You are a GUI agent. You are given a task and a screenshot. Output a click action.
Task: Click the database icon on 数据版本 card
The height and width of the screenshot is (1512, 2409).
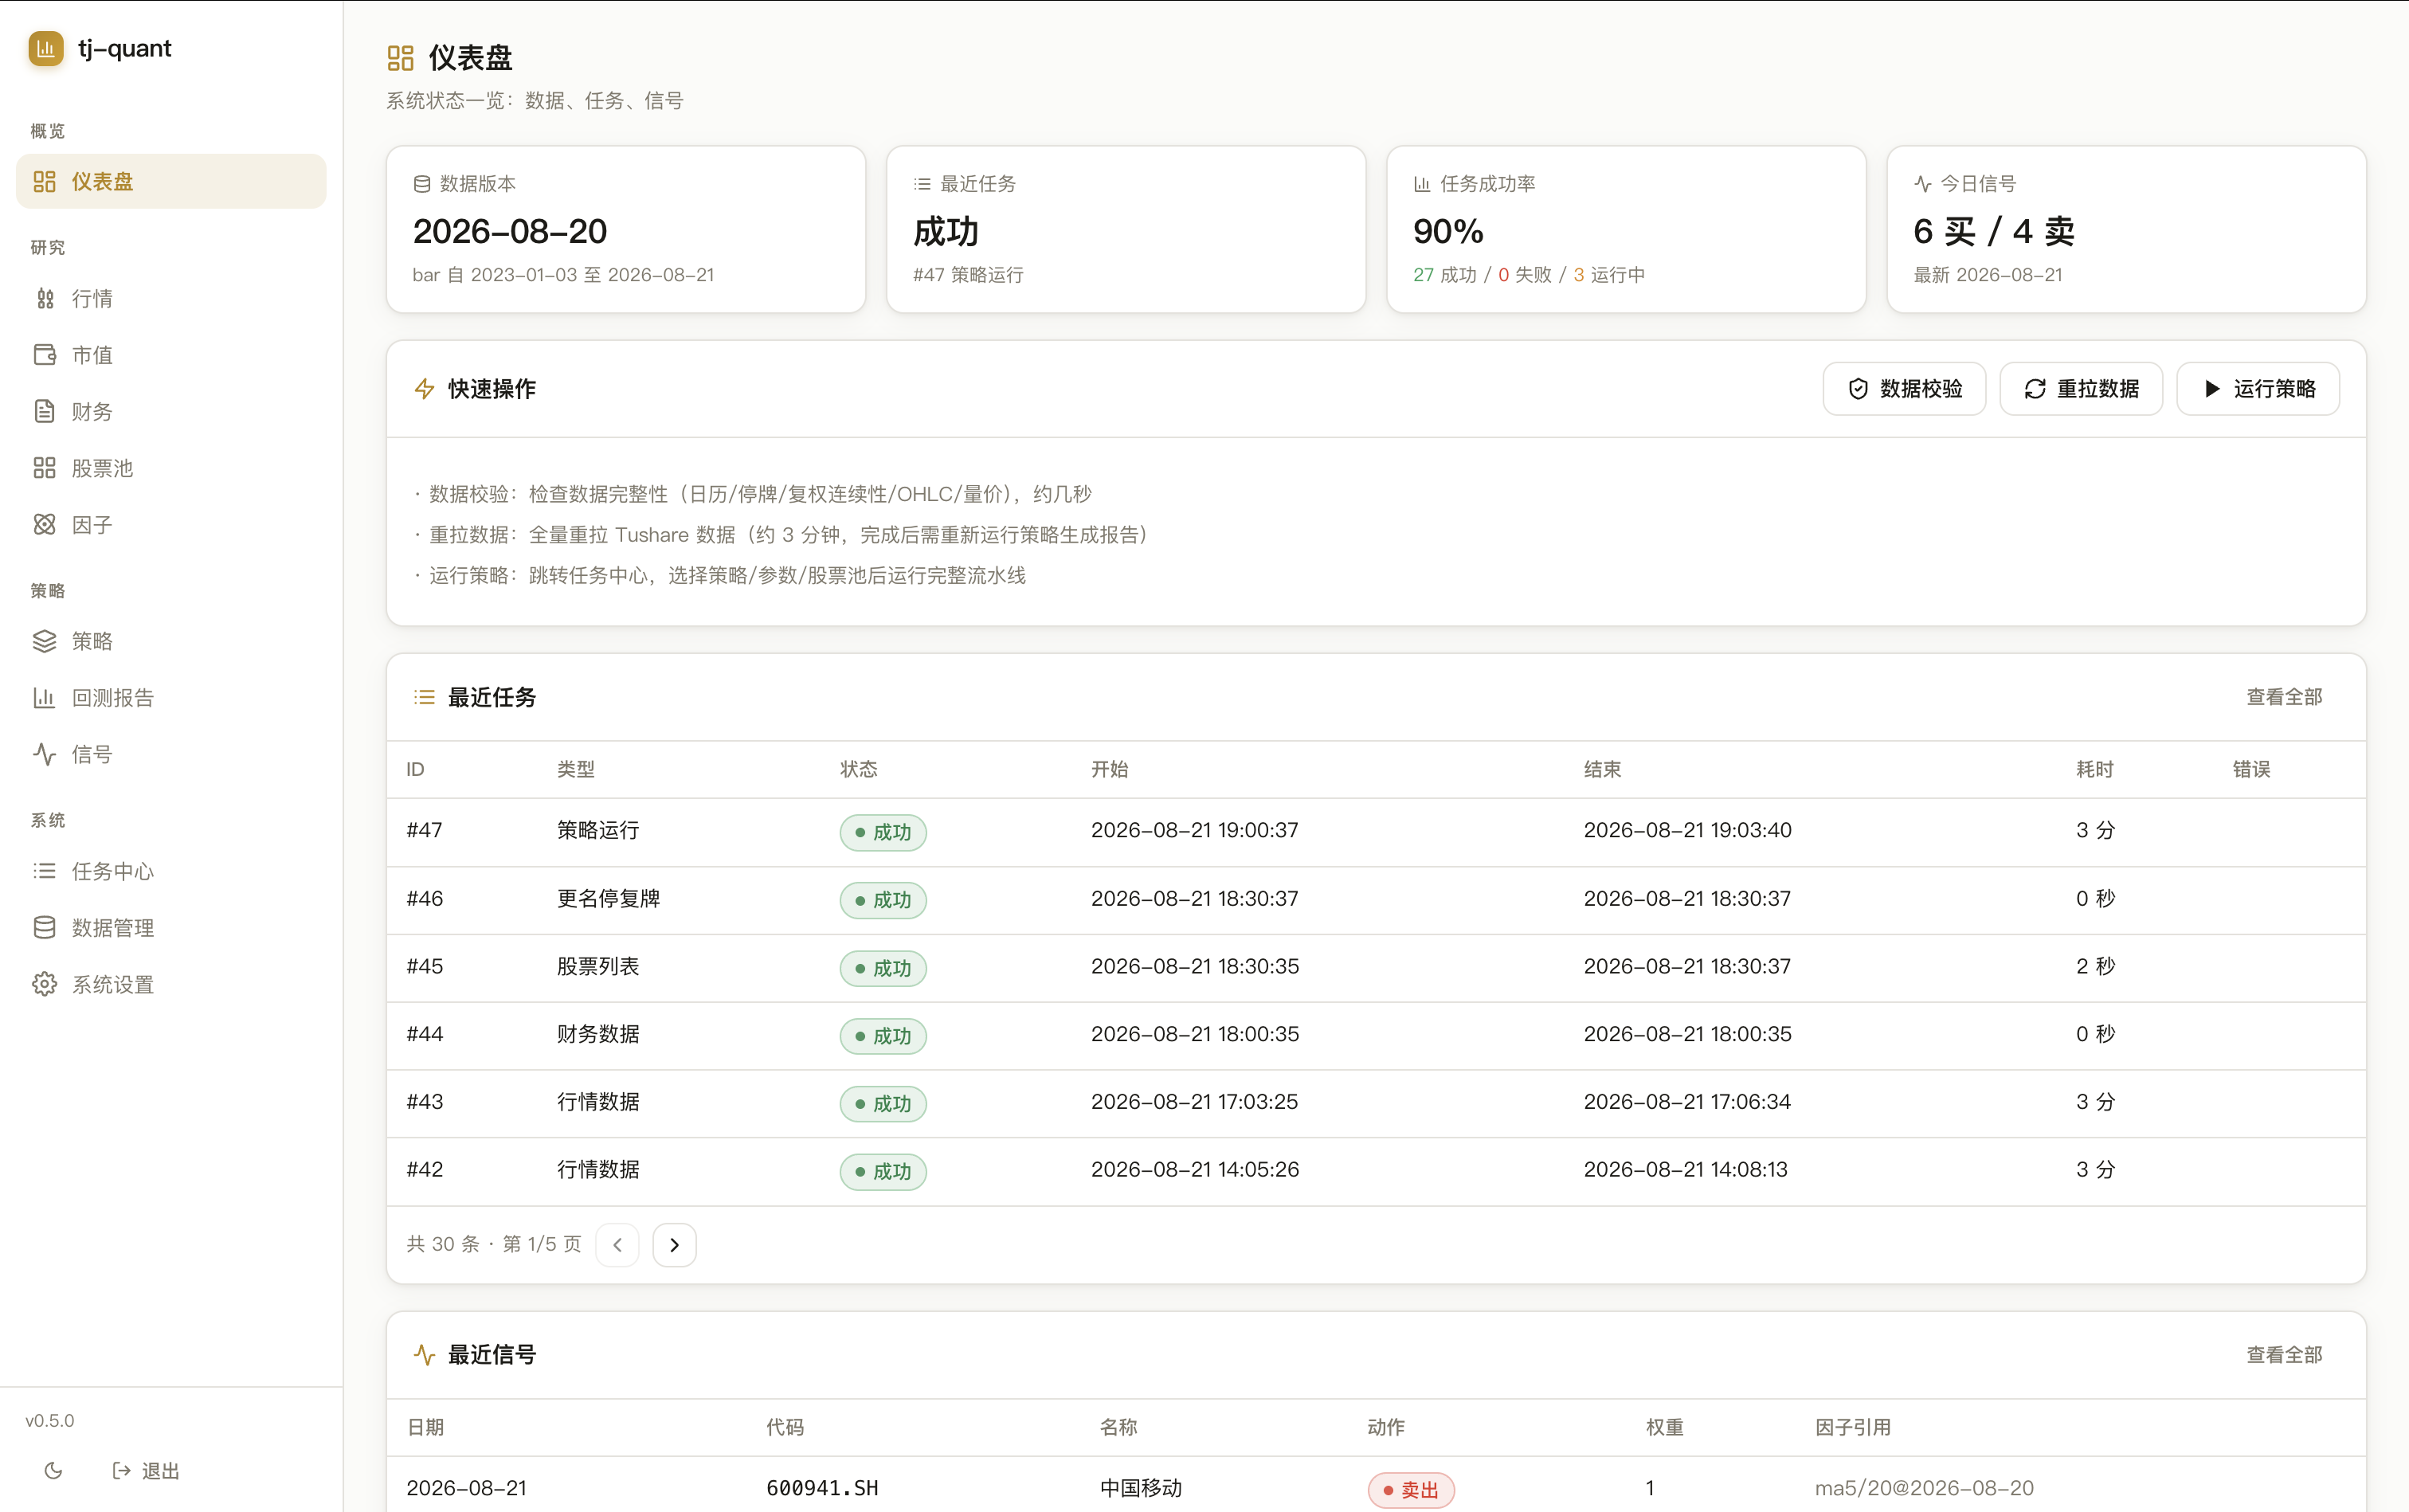click(x=422, y=184)
